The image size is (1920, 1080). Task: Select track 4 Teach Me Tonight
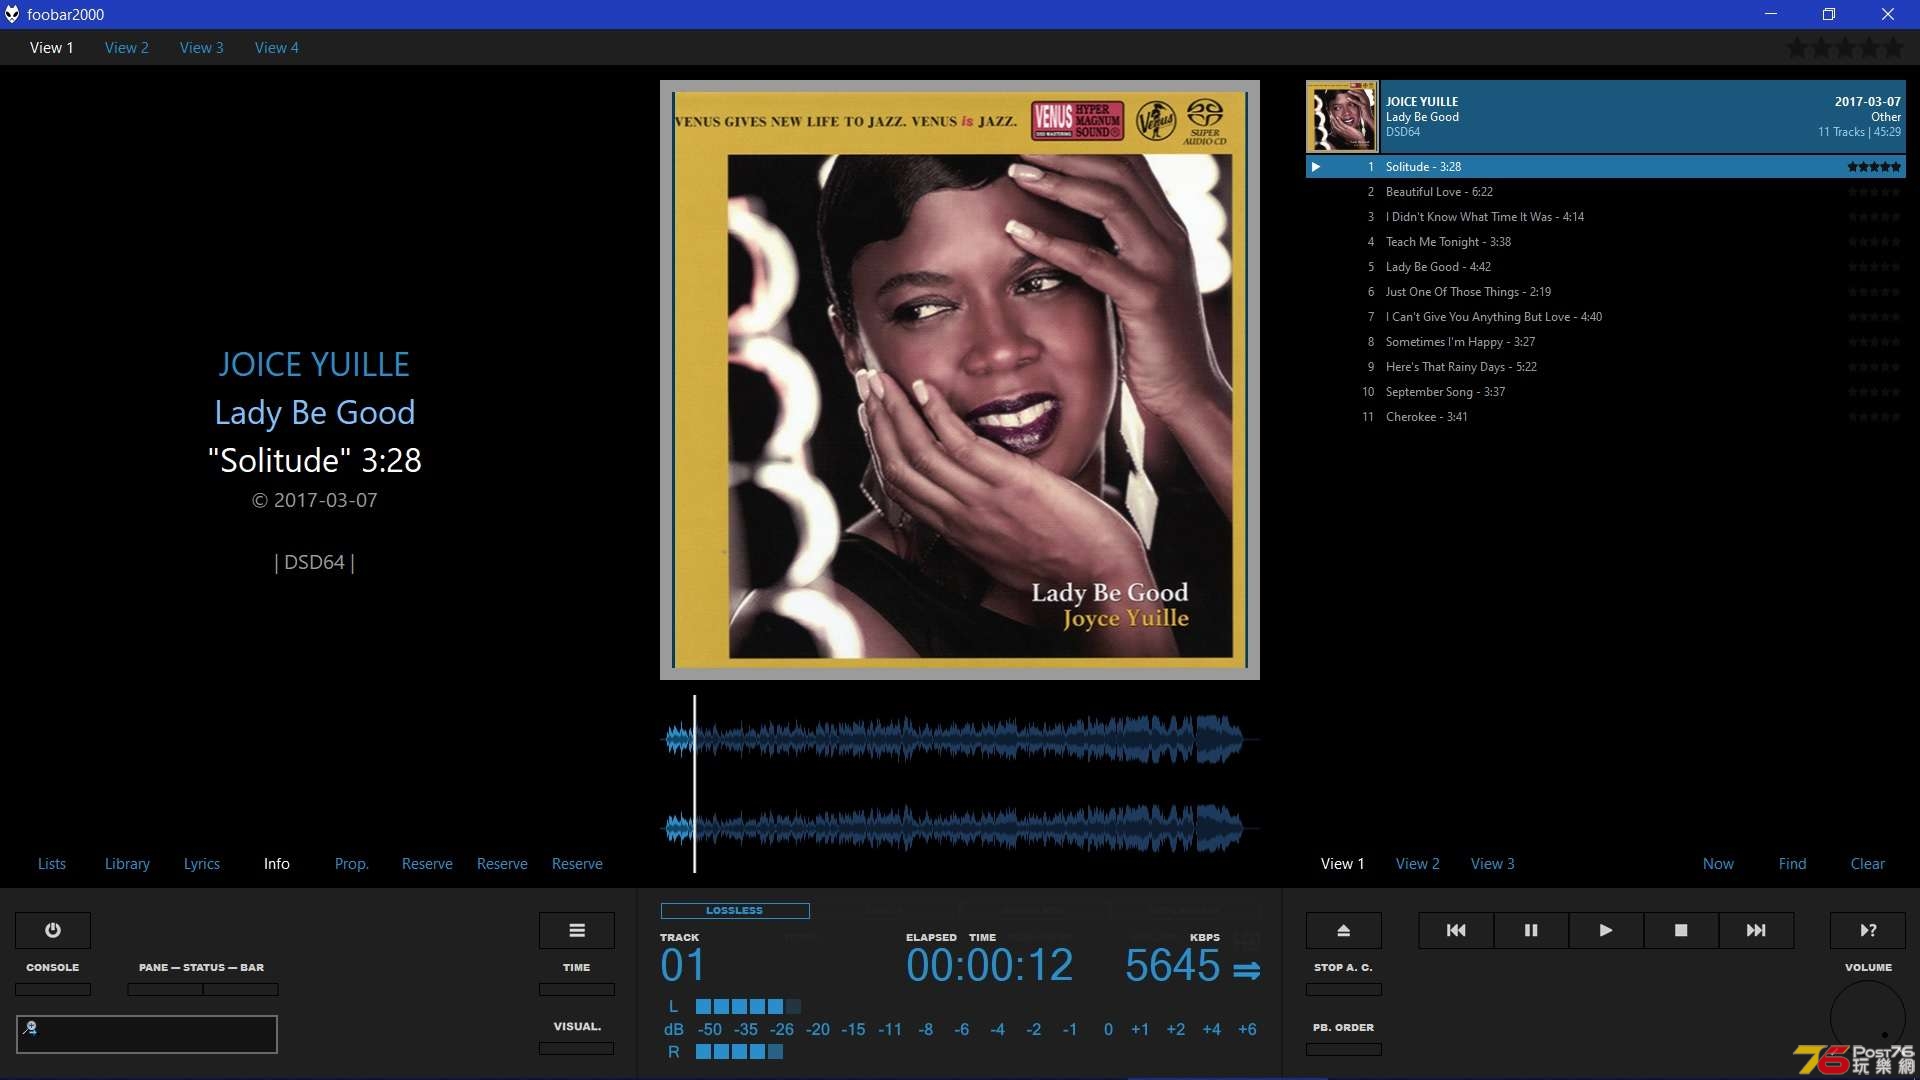(1605, 242)
